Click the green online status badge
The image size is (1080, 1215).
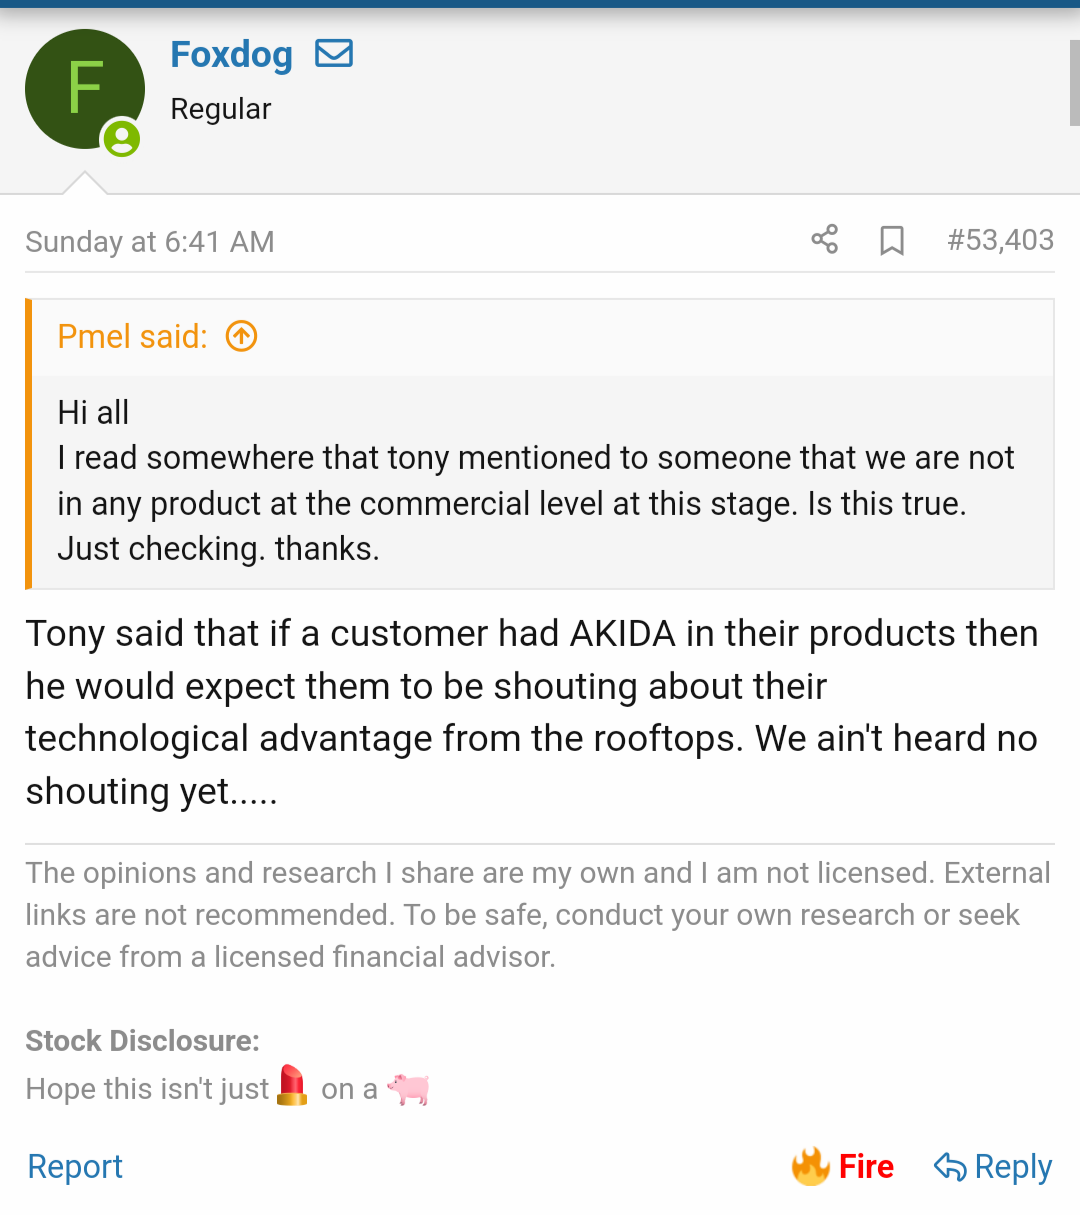122,138
